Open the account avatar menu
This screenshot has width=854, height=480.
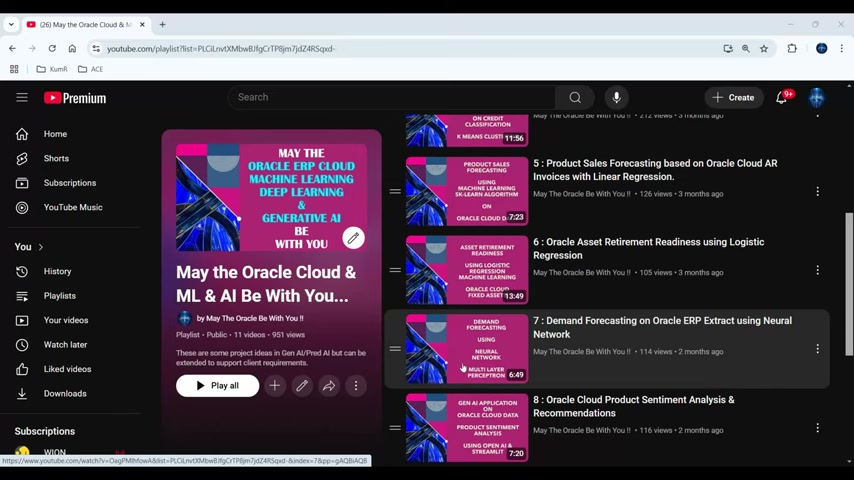click(x=816, y=98)
